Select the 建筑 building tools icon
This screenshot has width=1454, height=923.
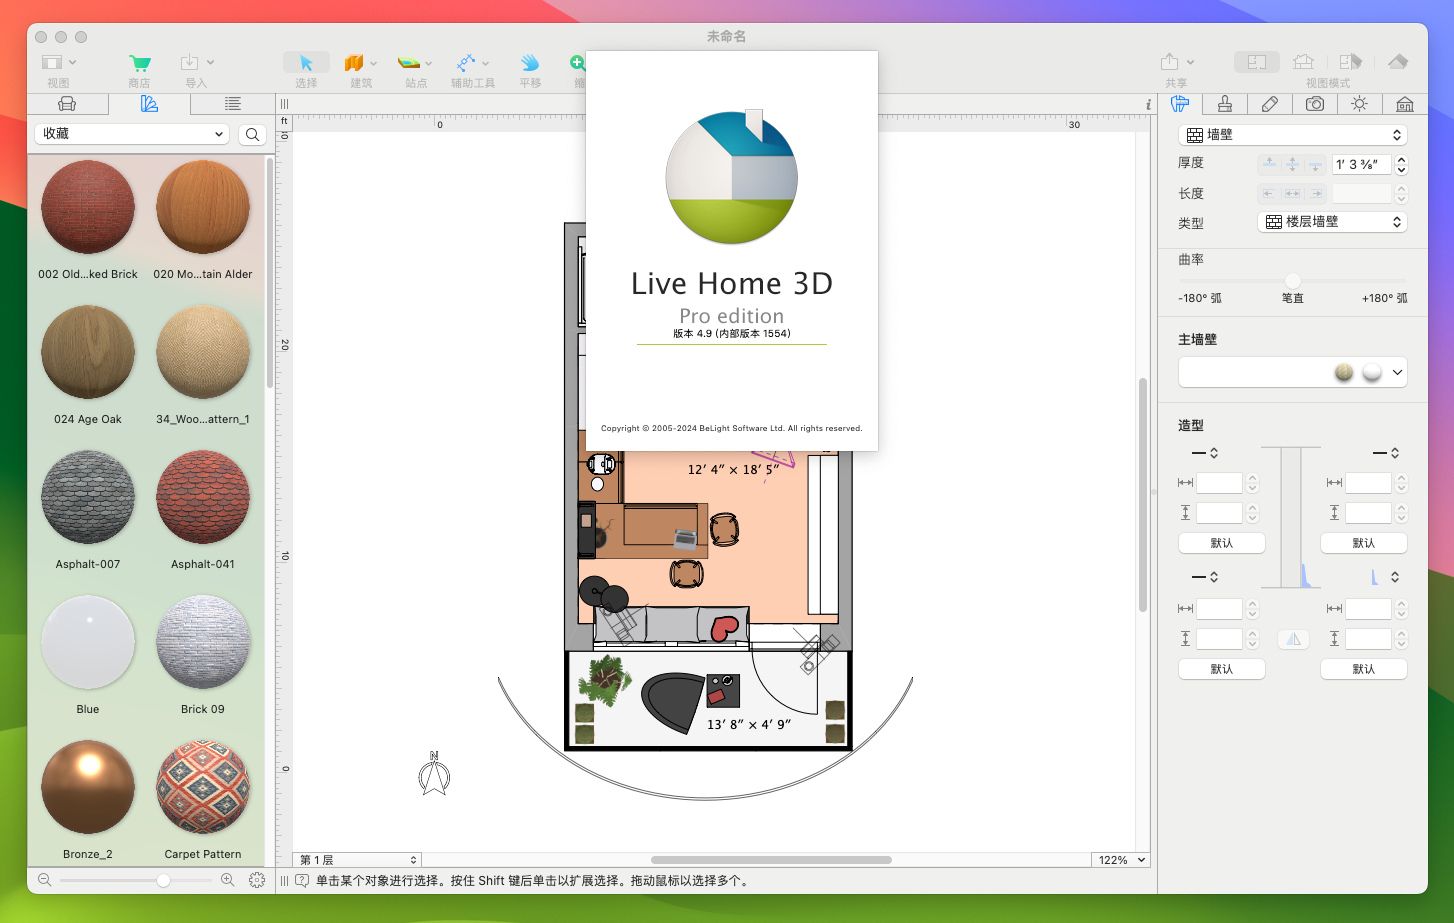tap(354, 63)
